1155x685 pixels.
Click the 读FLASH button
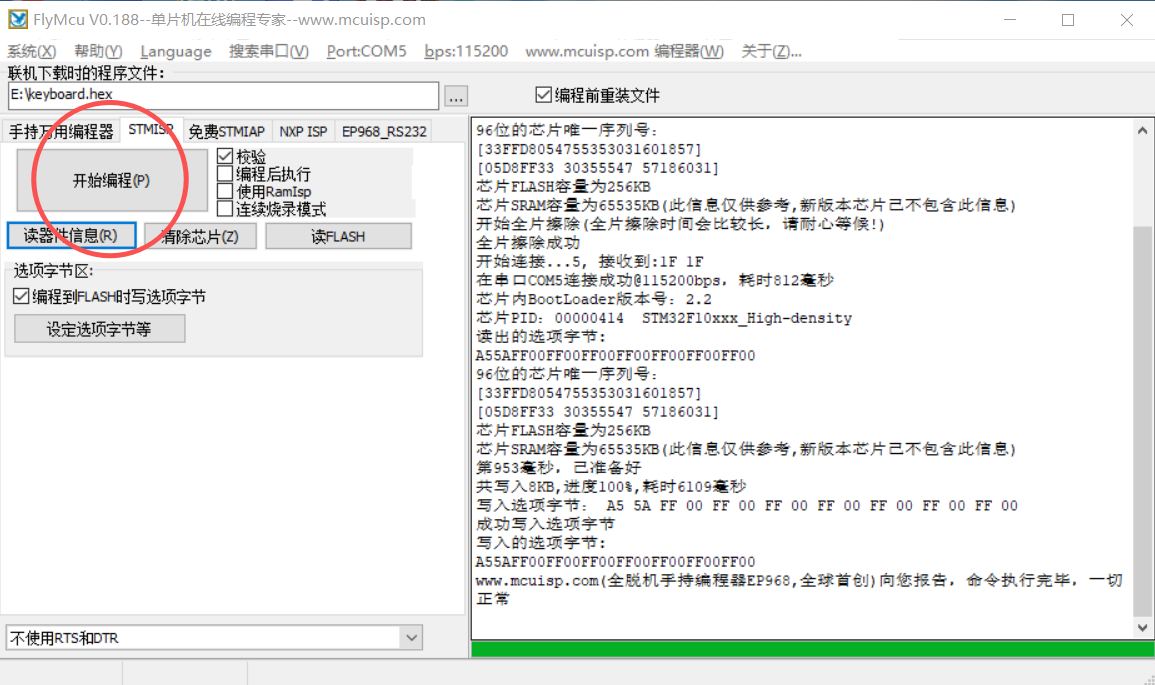(x=338, y=236)
